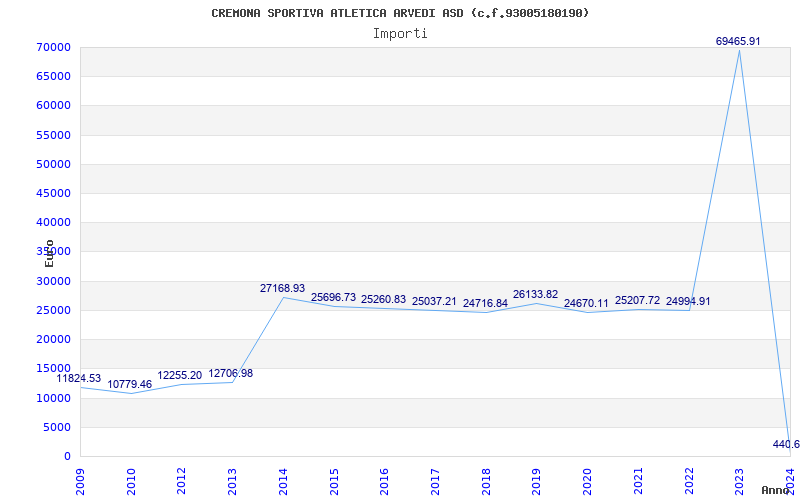Image resolution: width=800 pixels, height=500 pixels.
Task: Click the 10000 y-axis value
Action: click(x=53, y=398)
